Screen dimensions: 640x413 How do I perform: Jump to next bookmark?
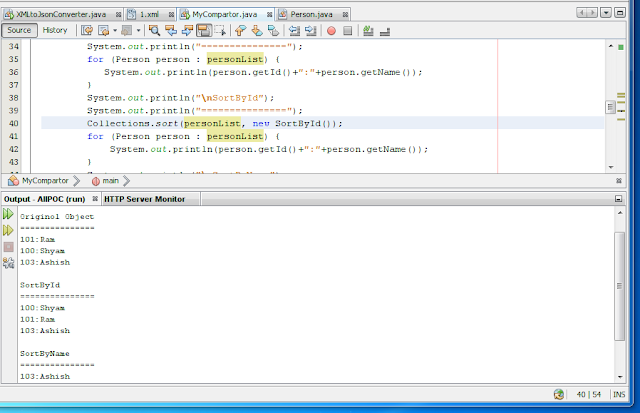pos(257,31)
